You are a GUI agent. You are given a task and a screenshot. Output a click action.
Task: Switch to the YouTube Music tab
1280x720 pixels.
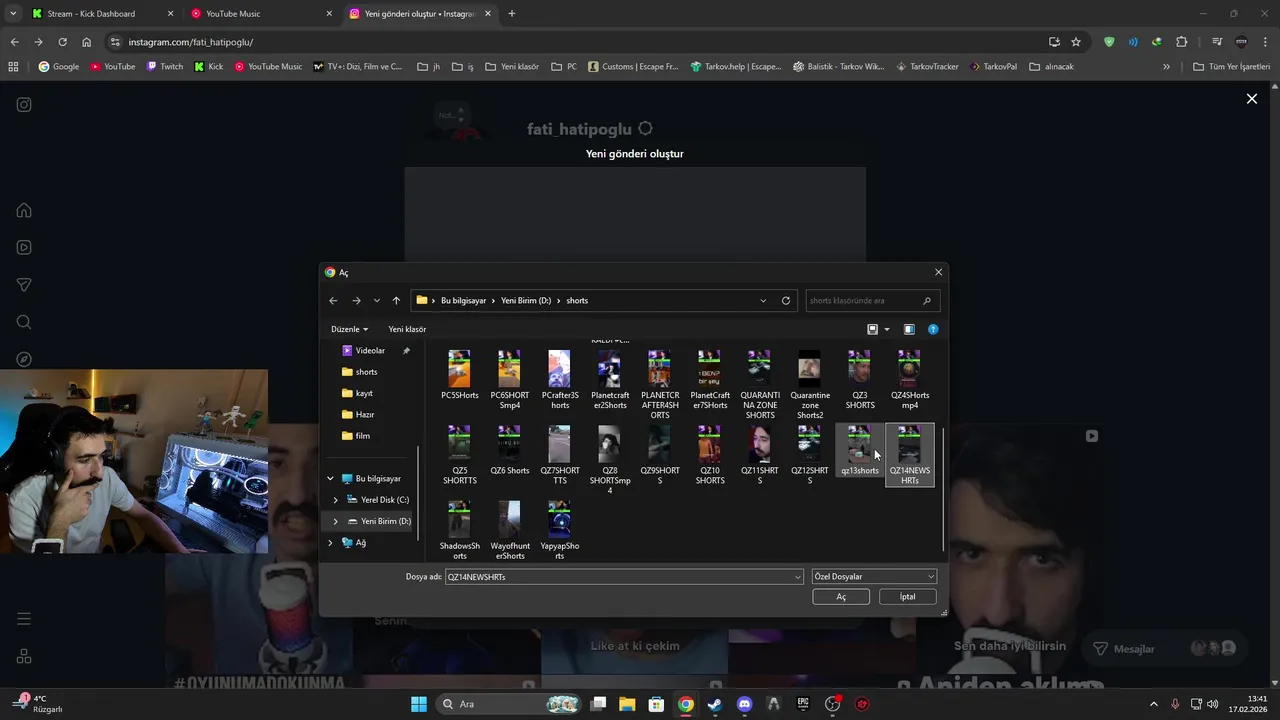point(260,14)
